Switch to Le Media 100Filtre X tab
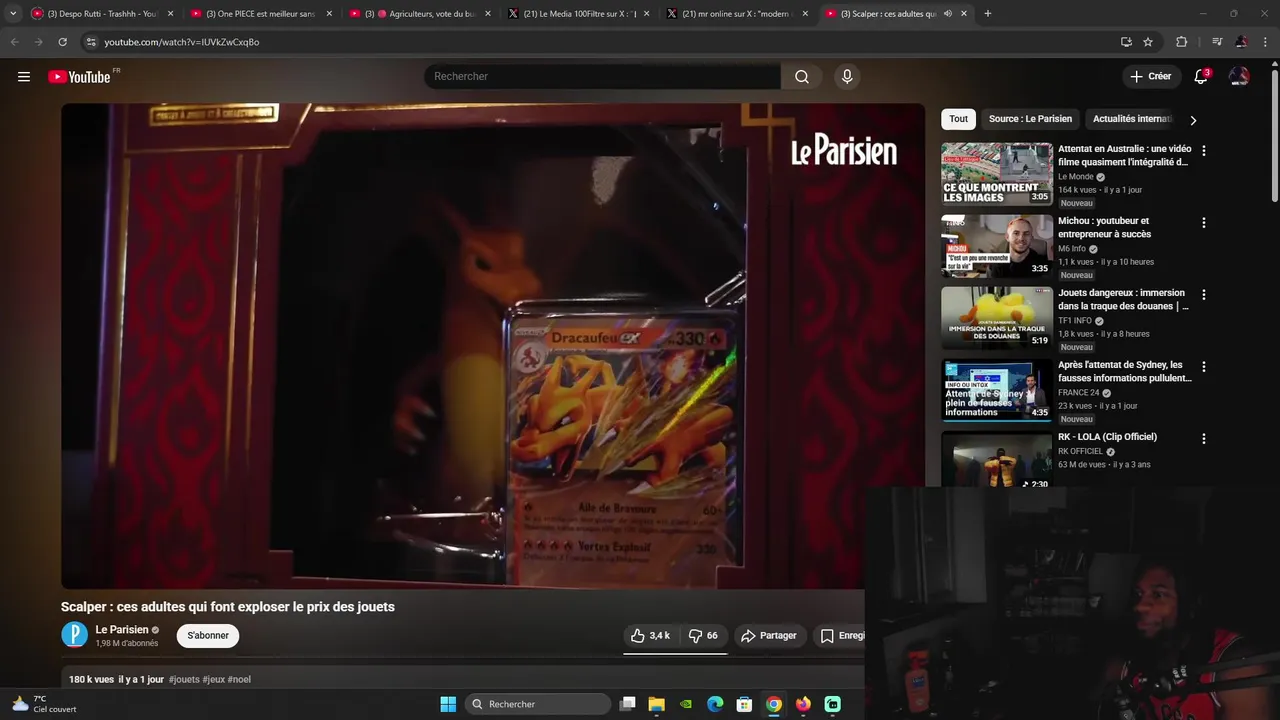This screenshot has height=720, width=1280. pyautogui.click(x=577, y=14)
